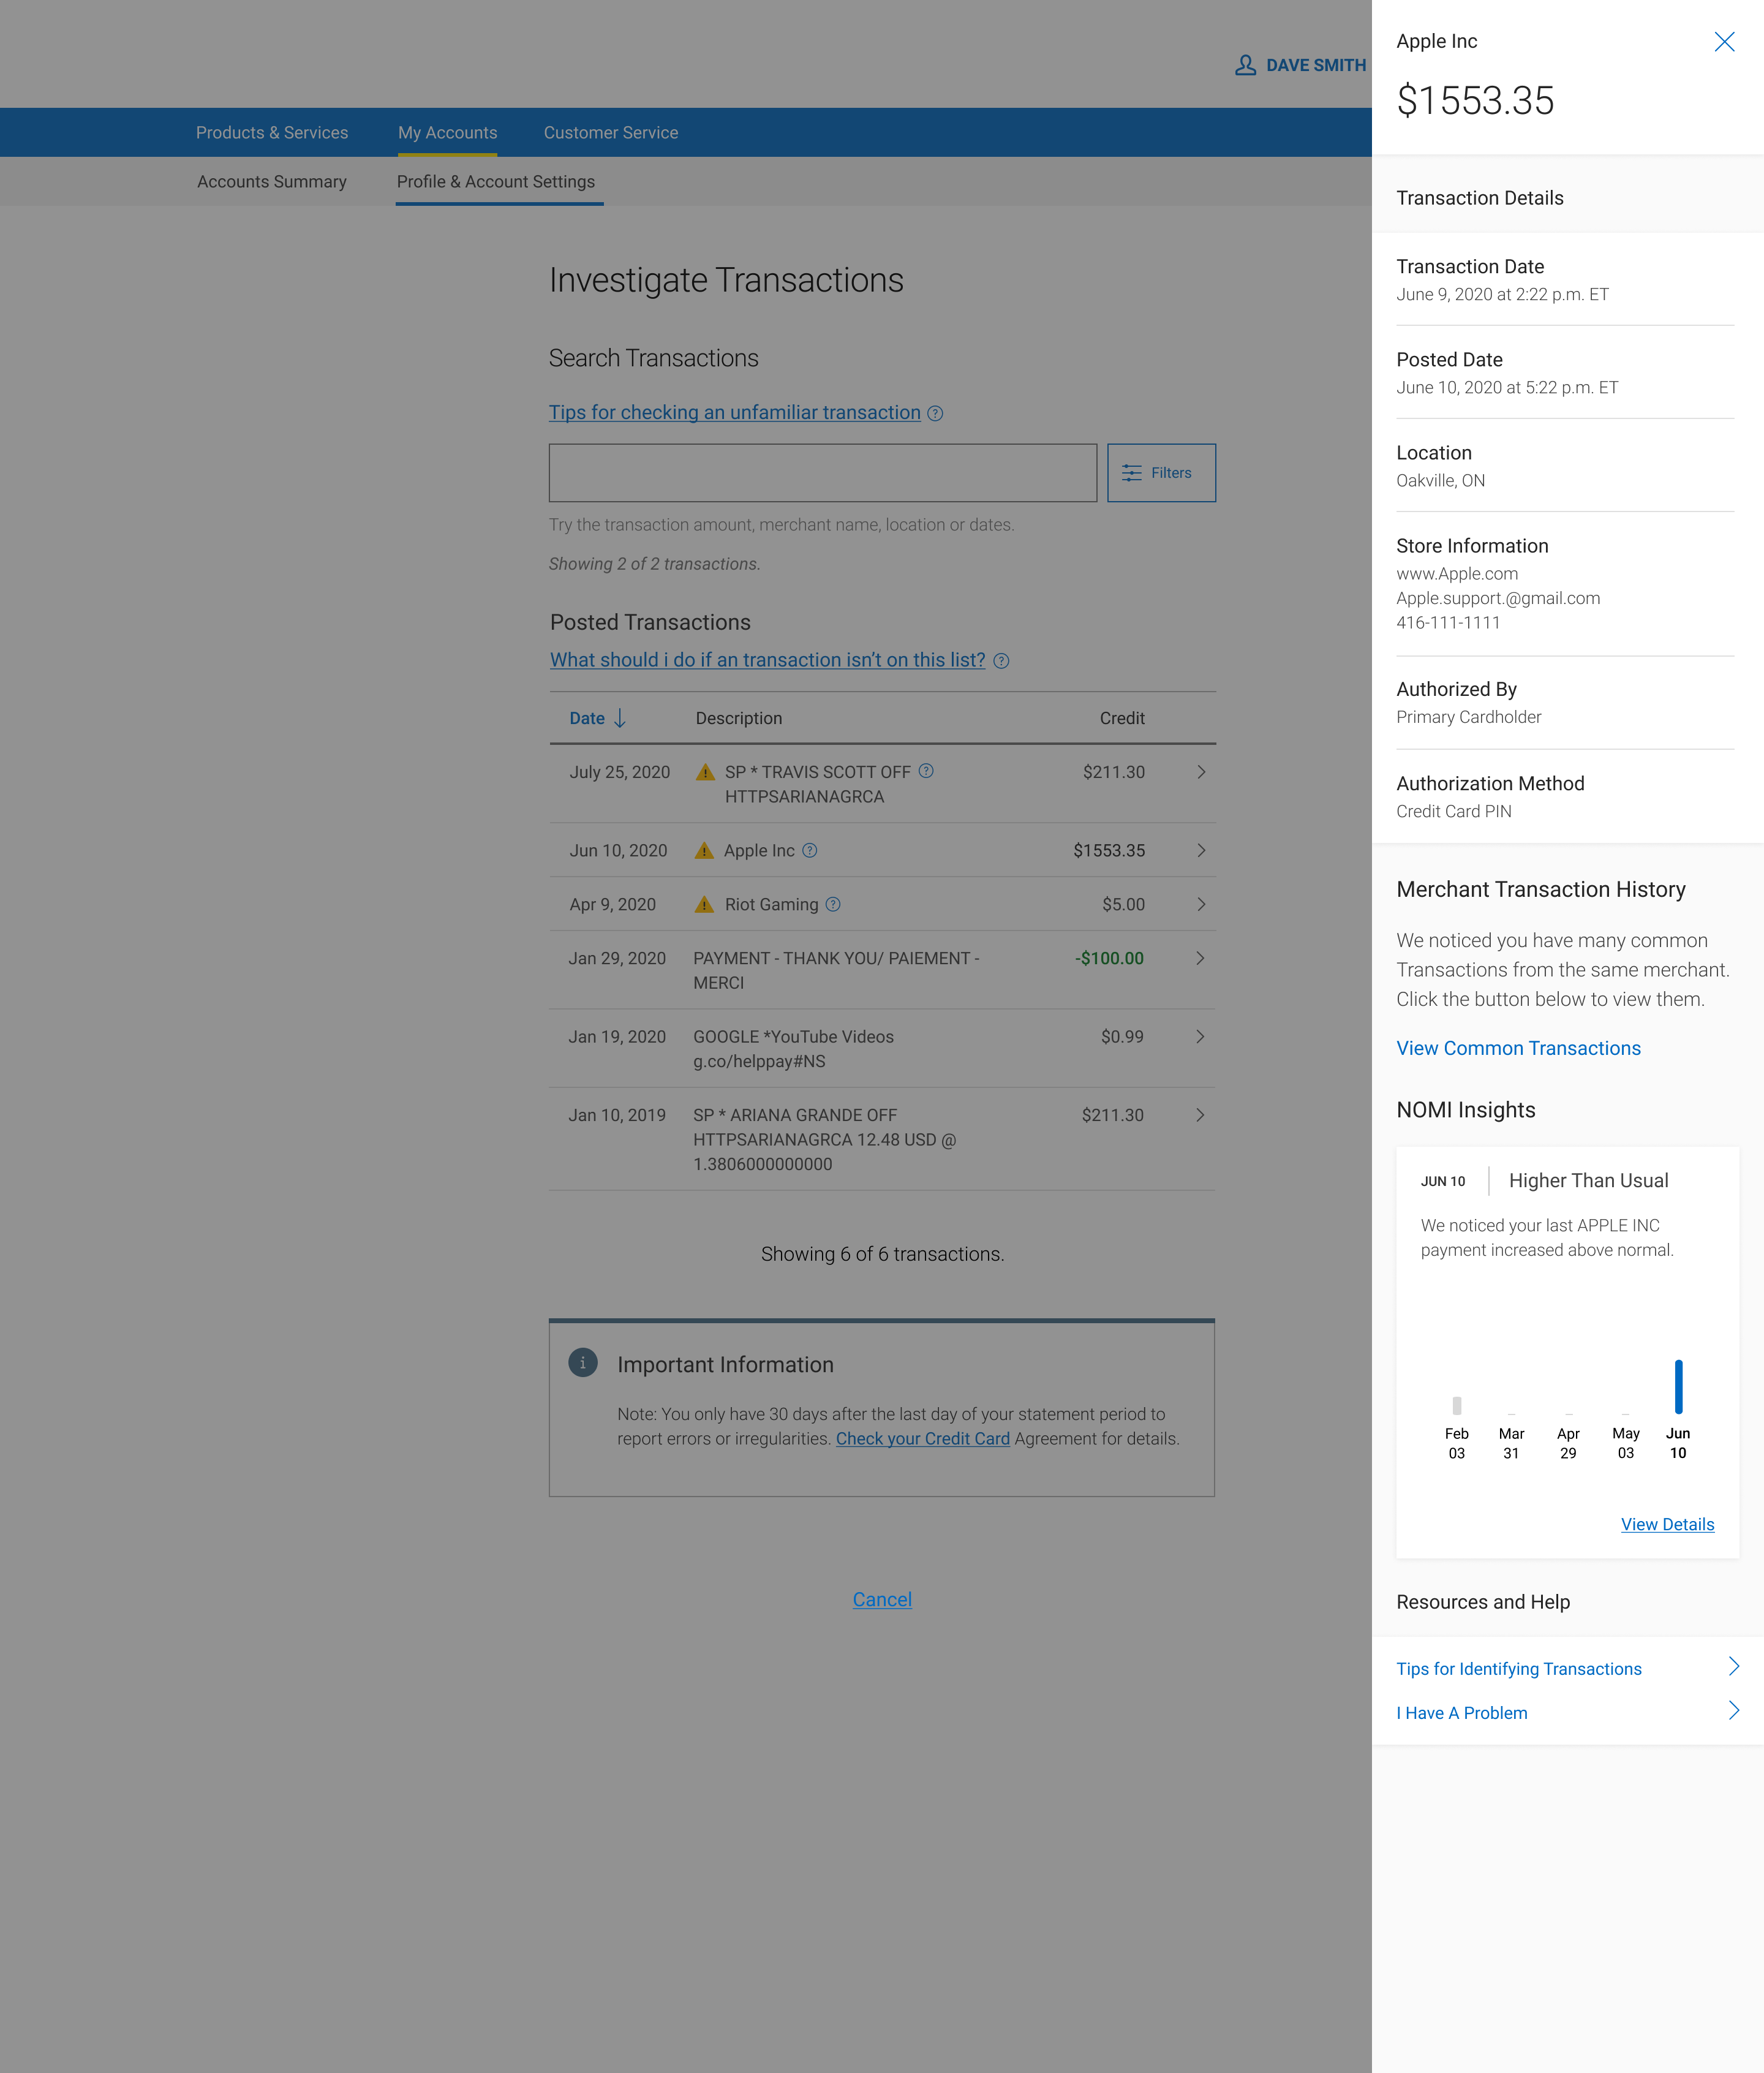Sort transactions by Date column arrow

[620, 718]
